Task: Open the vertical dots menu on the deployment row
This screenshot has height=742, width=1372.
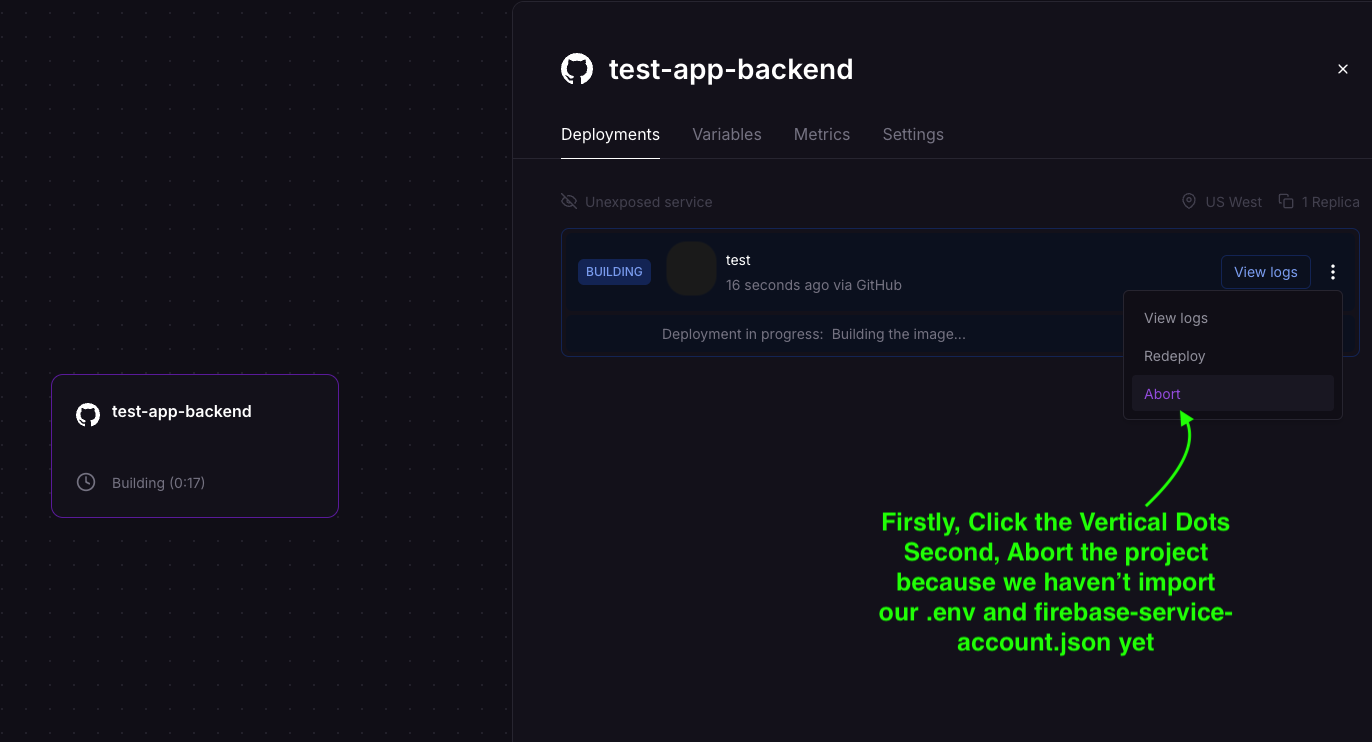Action: click(x=1333, y=271)
